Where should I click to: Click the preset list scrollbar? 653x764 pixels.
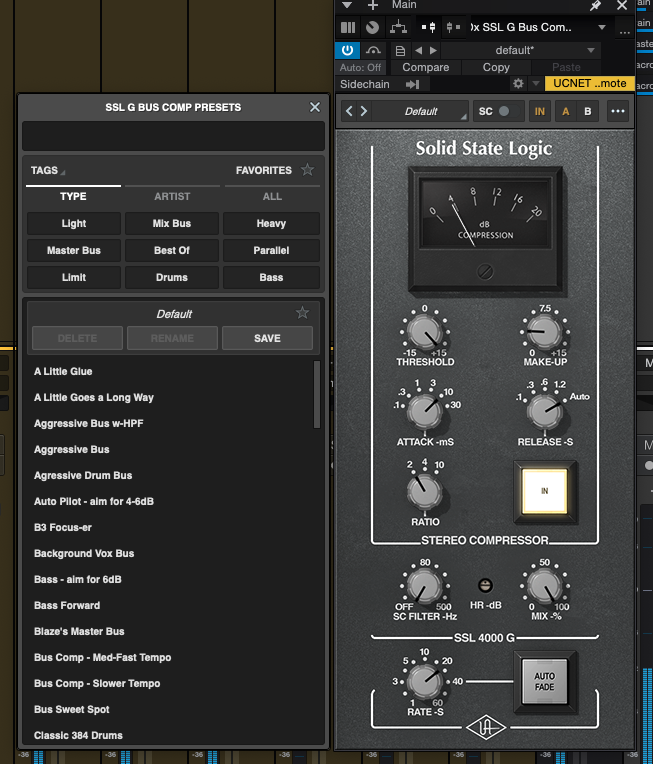tap(317, 394)
